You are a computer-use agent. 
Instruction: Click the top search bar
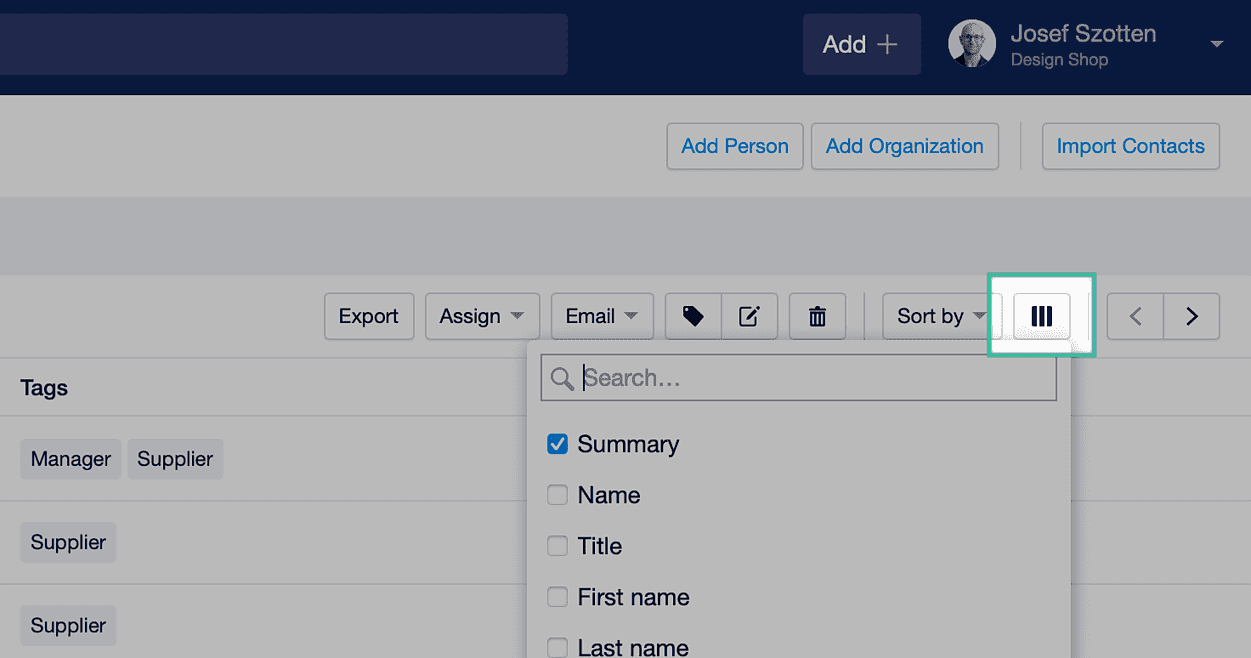pyautogui.click(x=283, y=44)
